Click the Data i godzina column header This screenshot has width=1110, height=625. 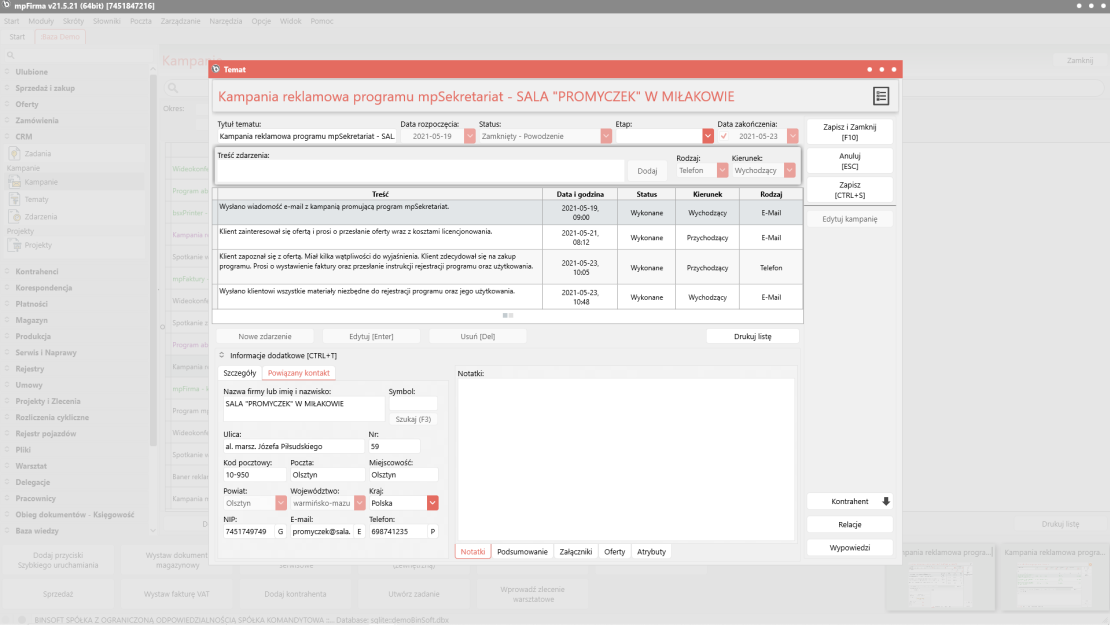[580, 194]
